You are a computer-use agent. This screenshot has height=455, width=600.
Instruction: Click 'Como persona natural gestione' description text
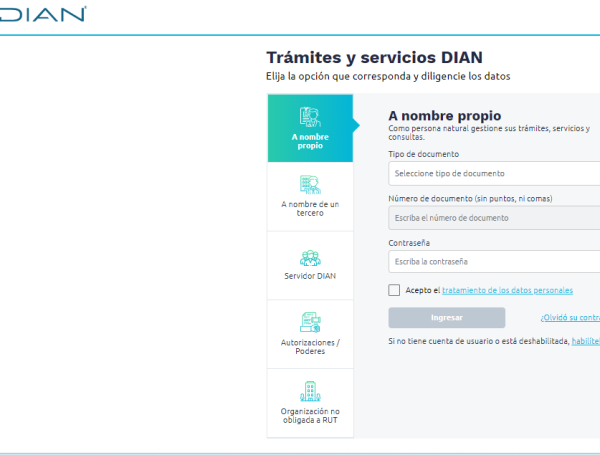pyautogui.click(x=489, y=132)
